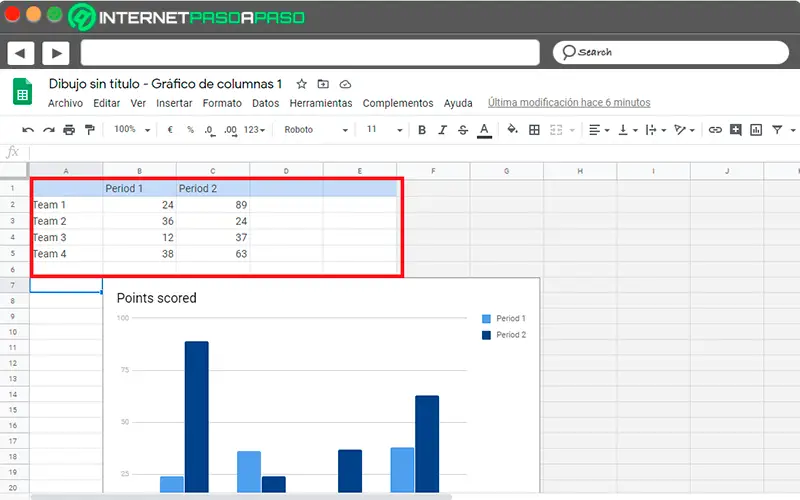The width and height of the screenshot is (800, 500).
Task: Open the Datos menu
Action: (x=265, y=103)
